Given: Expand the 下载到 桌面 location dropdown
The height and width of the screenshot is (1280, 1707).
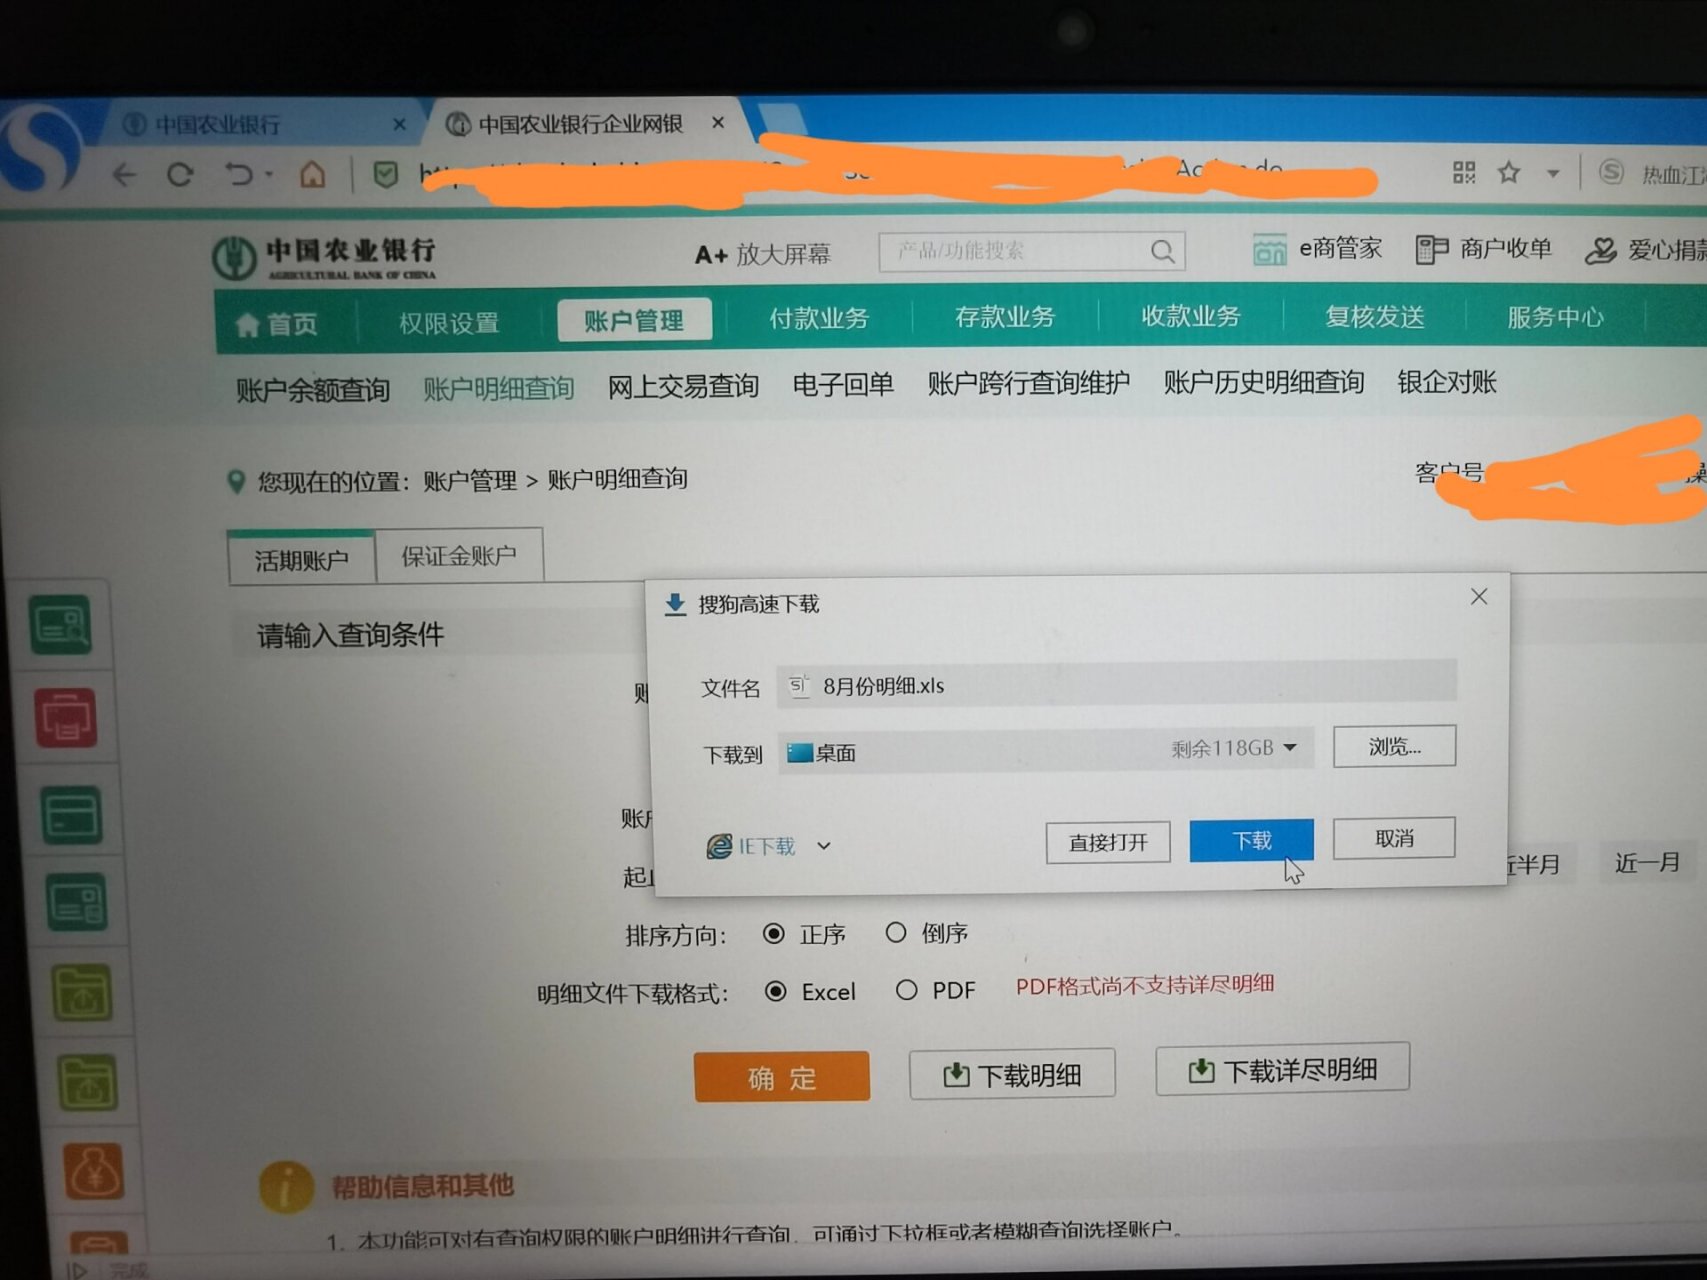Looking at the screenshot, I should coord(1290,748).
